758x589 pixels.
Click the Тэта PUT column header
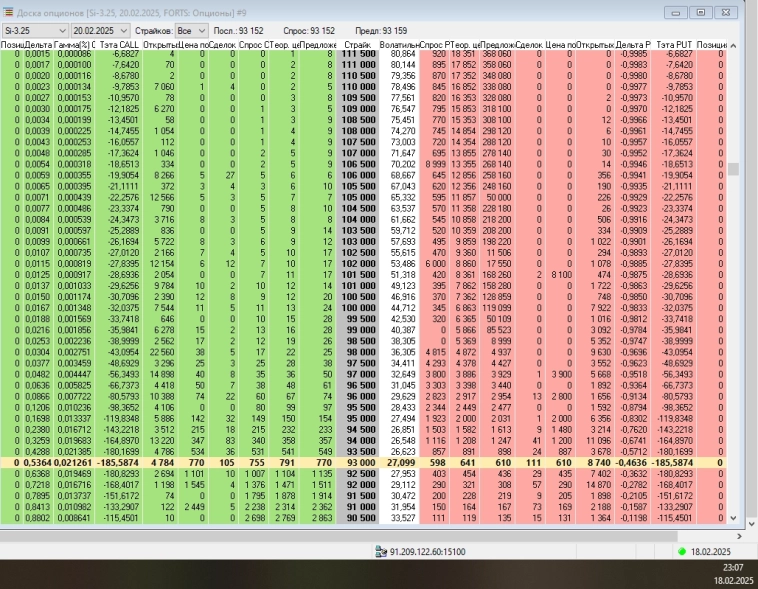675,46
